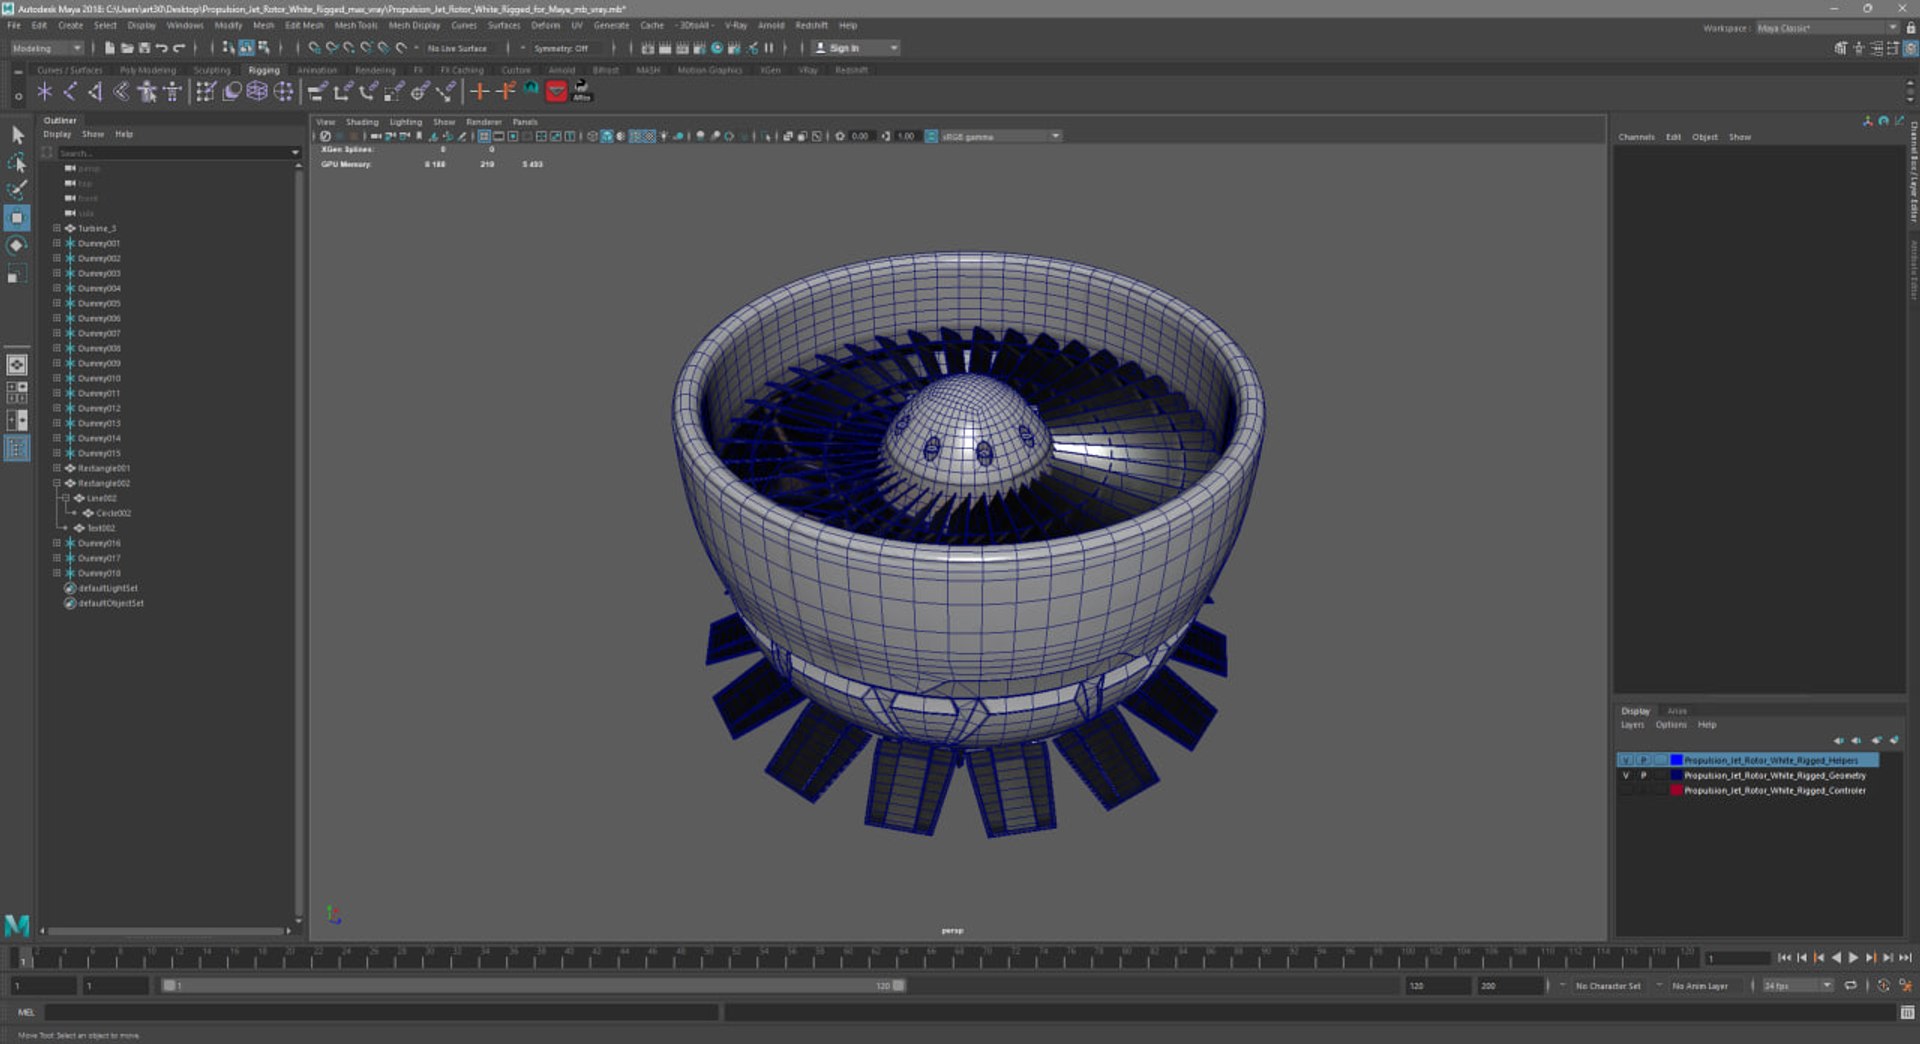The height and width of the screenshot is (1044, 1920).
Task: Open the Deform menu
Action: click(x=545, y=25)
